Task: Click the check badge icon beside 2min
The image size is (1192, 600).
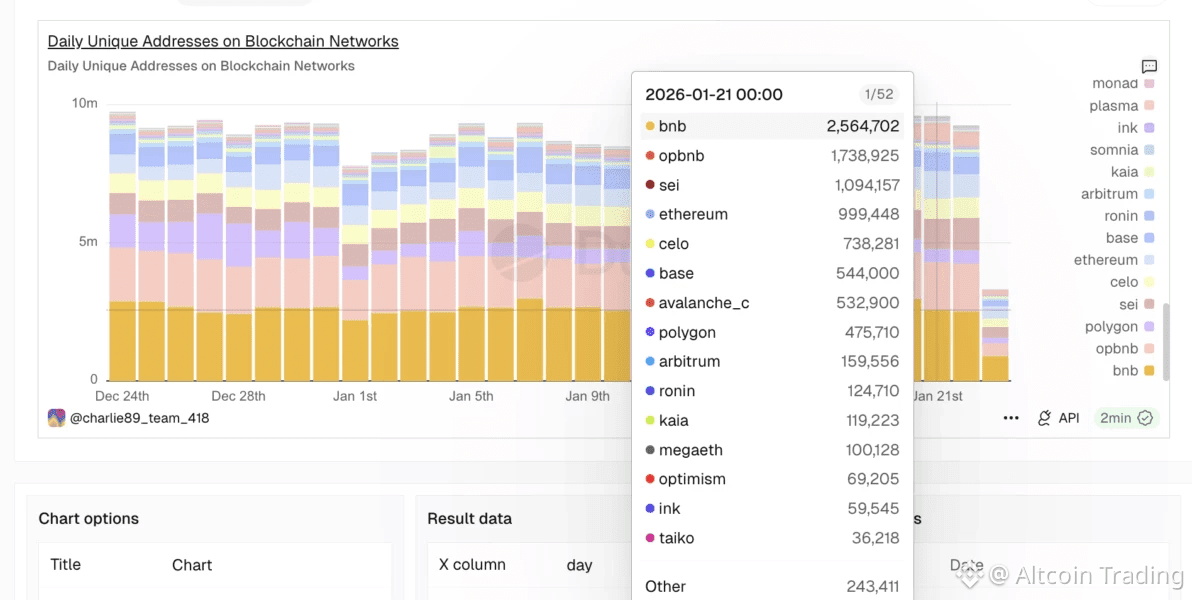Action: (1146, 418)
